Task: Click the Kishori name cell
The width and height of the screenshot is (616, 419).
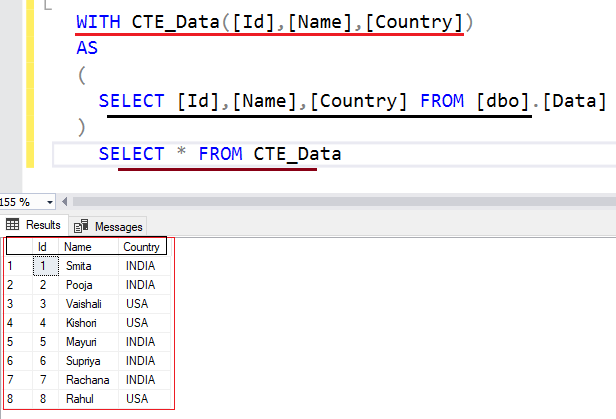Action: coord(88,323)
